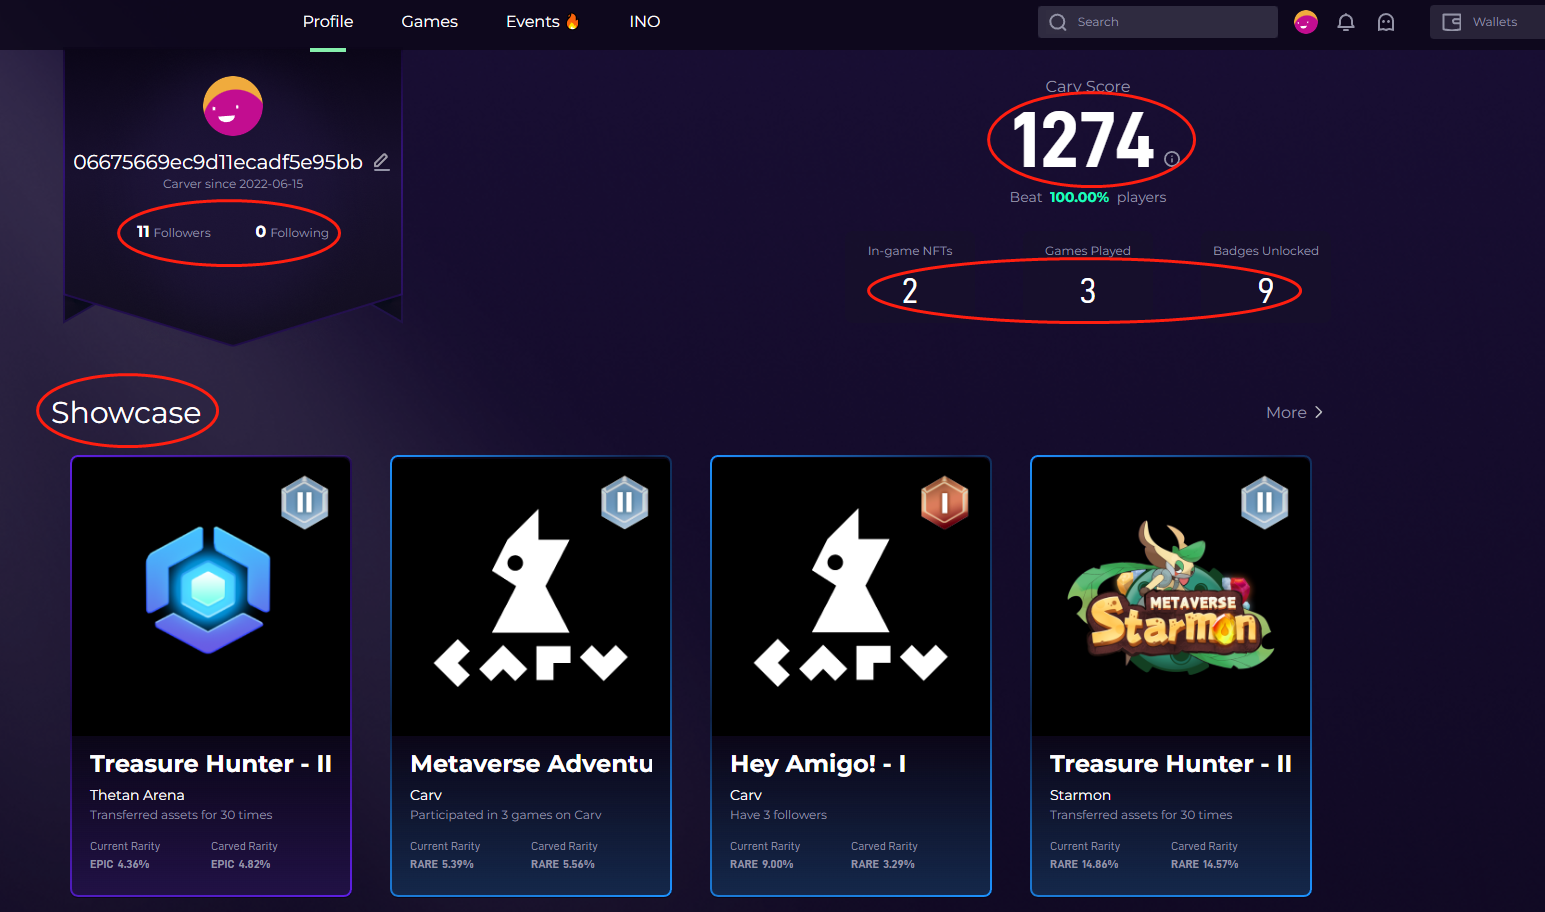Screen dimensions: 1545x912
Task: Click the large profile avatar picture
Action: tap(233, 106)
